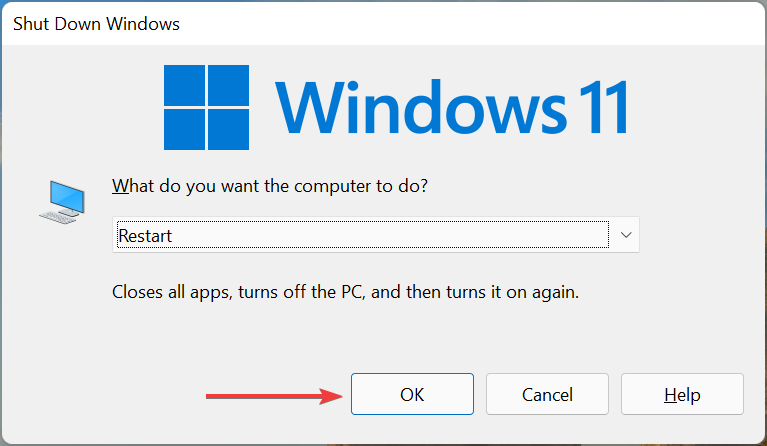Click the underlined H on the Help button
This screenshot has height=446, width=767.
point(668,395)
